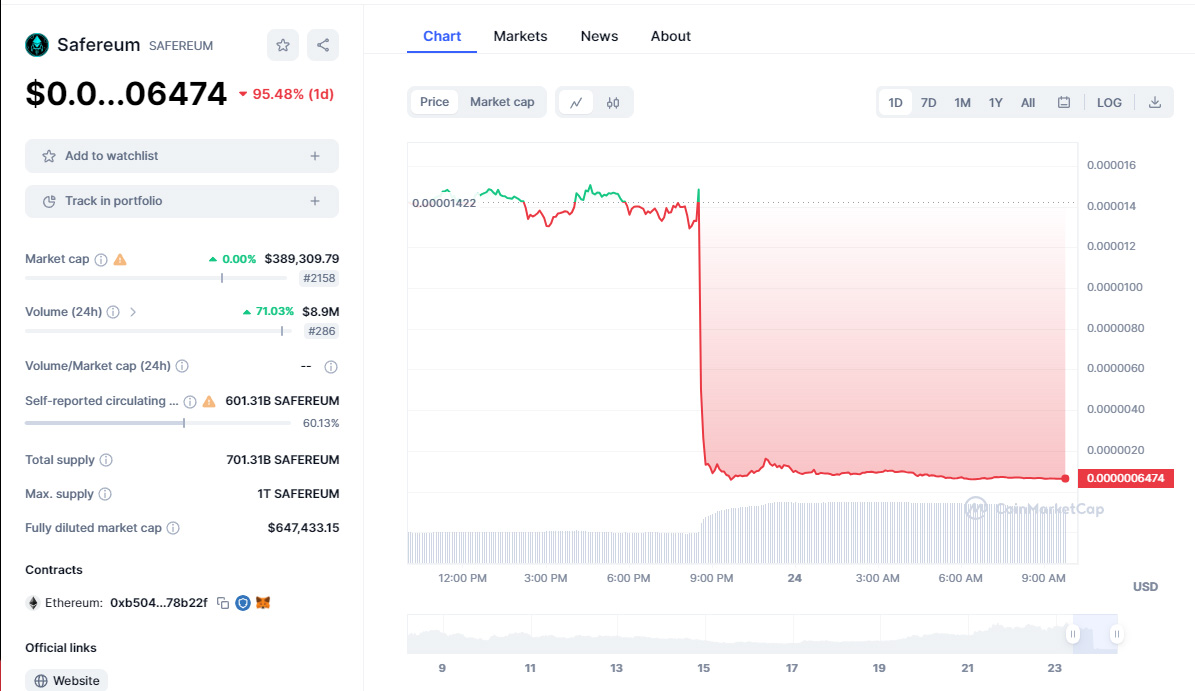Click the plus icon in Track in portfolio
Screen dimensions: 1195x691
(x=315, y=201)
